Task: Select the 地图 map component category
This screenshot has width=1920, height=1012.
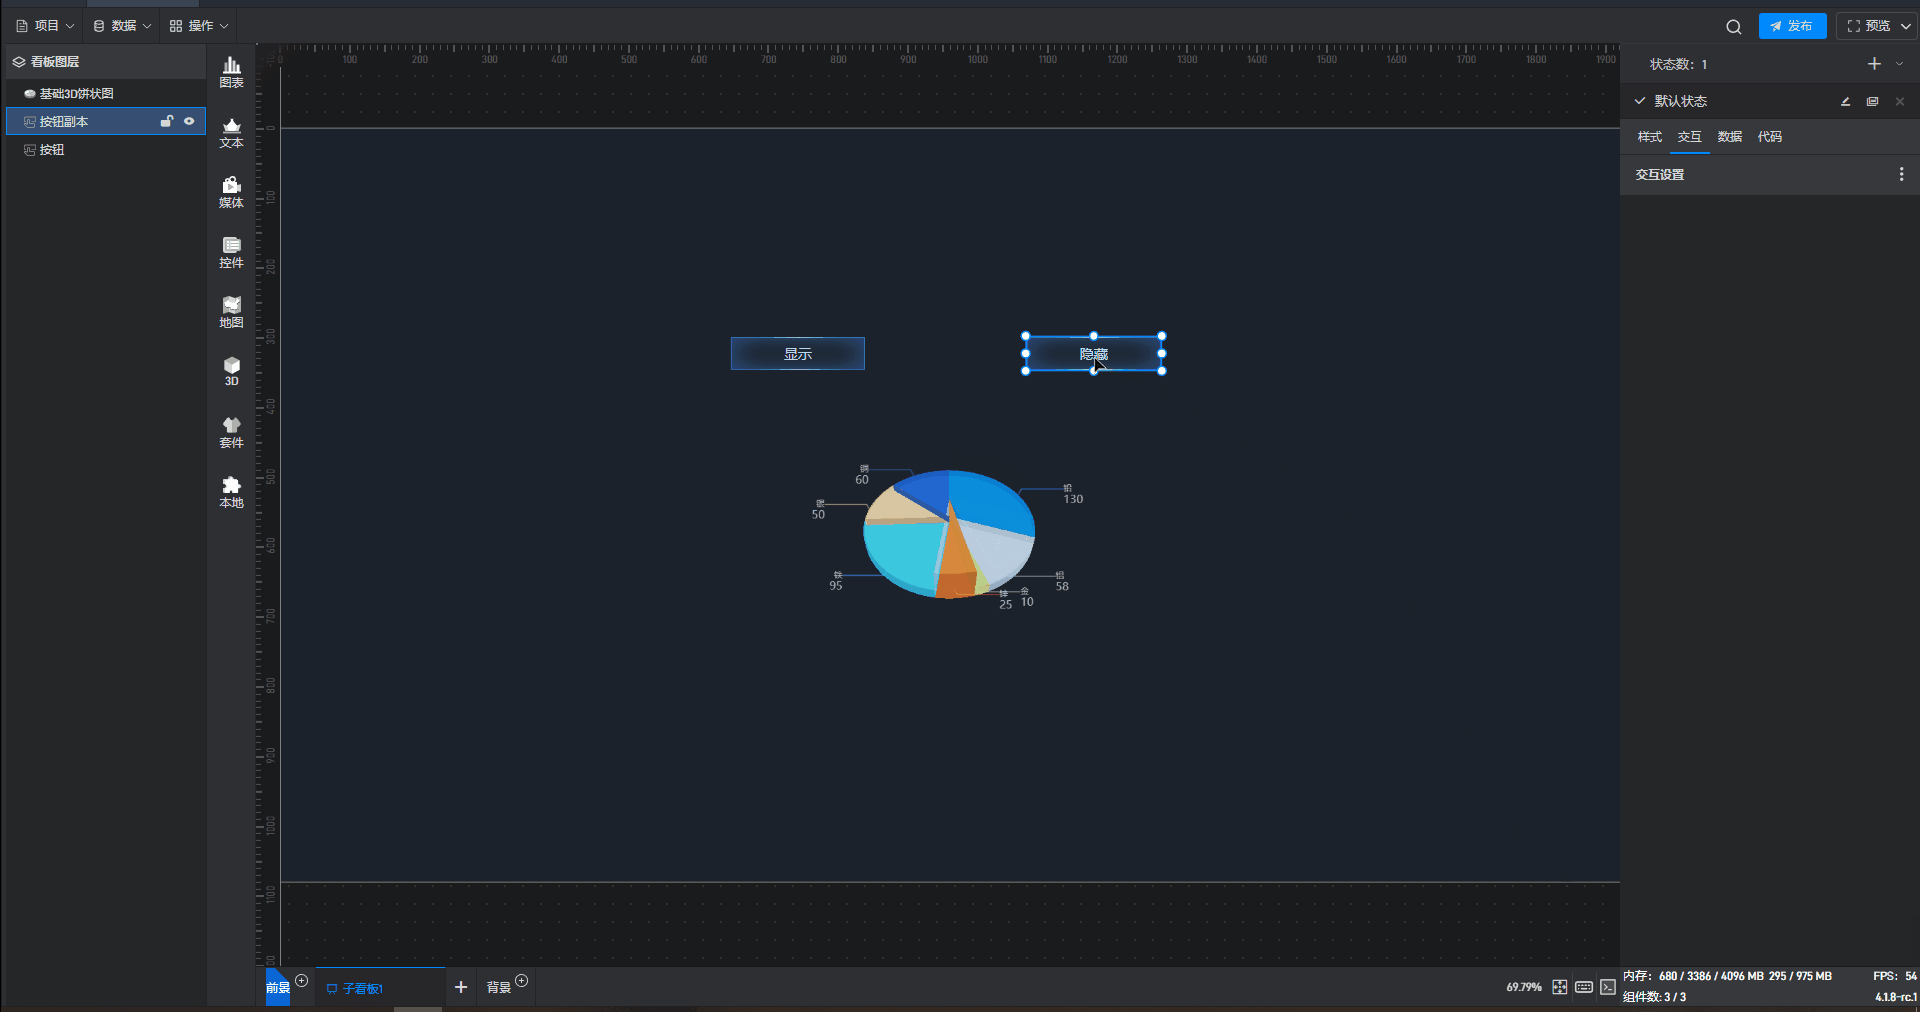Action: [231, 312]
